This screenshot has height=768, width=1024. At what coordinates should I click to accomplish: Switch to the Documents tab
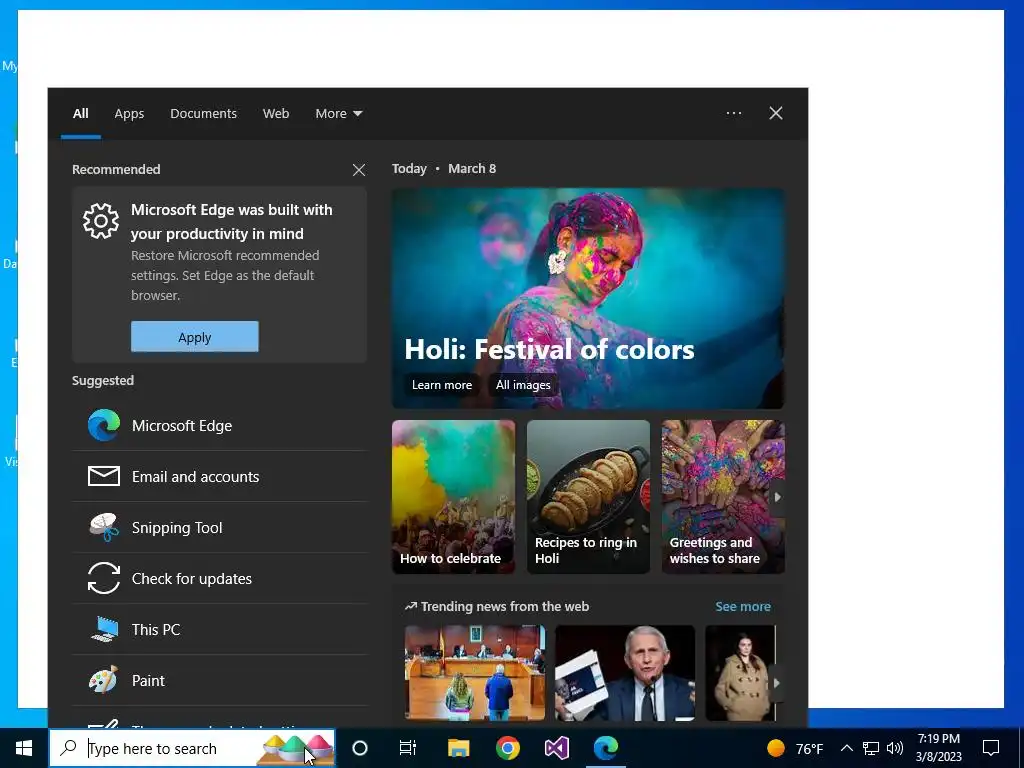point(203,114)
